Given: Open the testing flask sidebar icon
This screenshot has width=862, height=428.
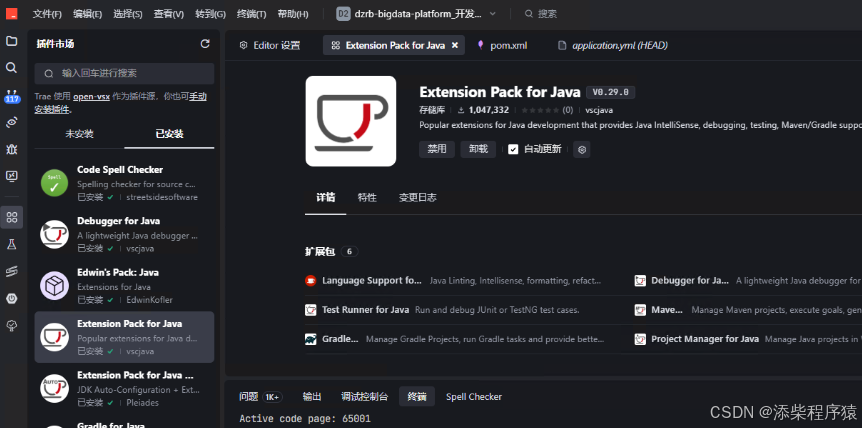Looking at the screenshot, I should click(12, 244).
